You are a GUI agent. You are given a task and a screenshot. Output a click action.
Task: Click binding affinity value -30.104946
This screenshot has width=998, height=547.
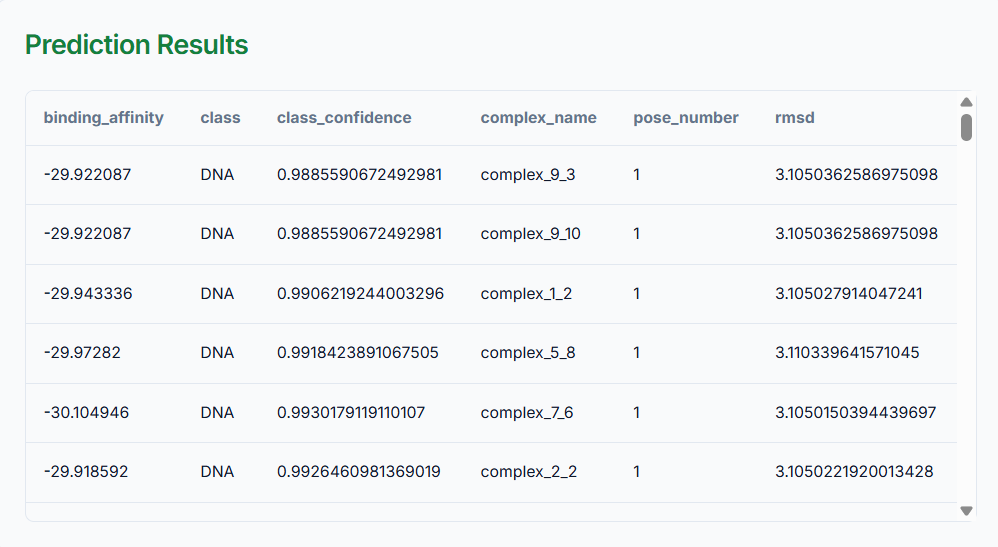click(86, 413)
